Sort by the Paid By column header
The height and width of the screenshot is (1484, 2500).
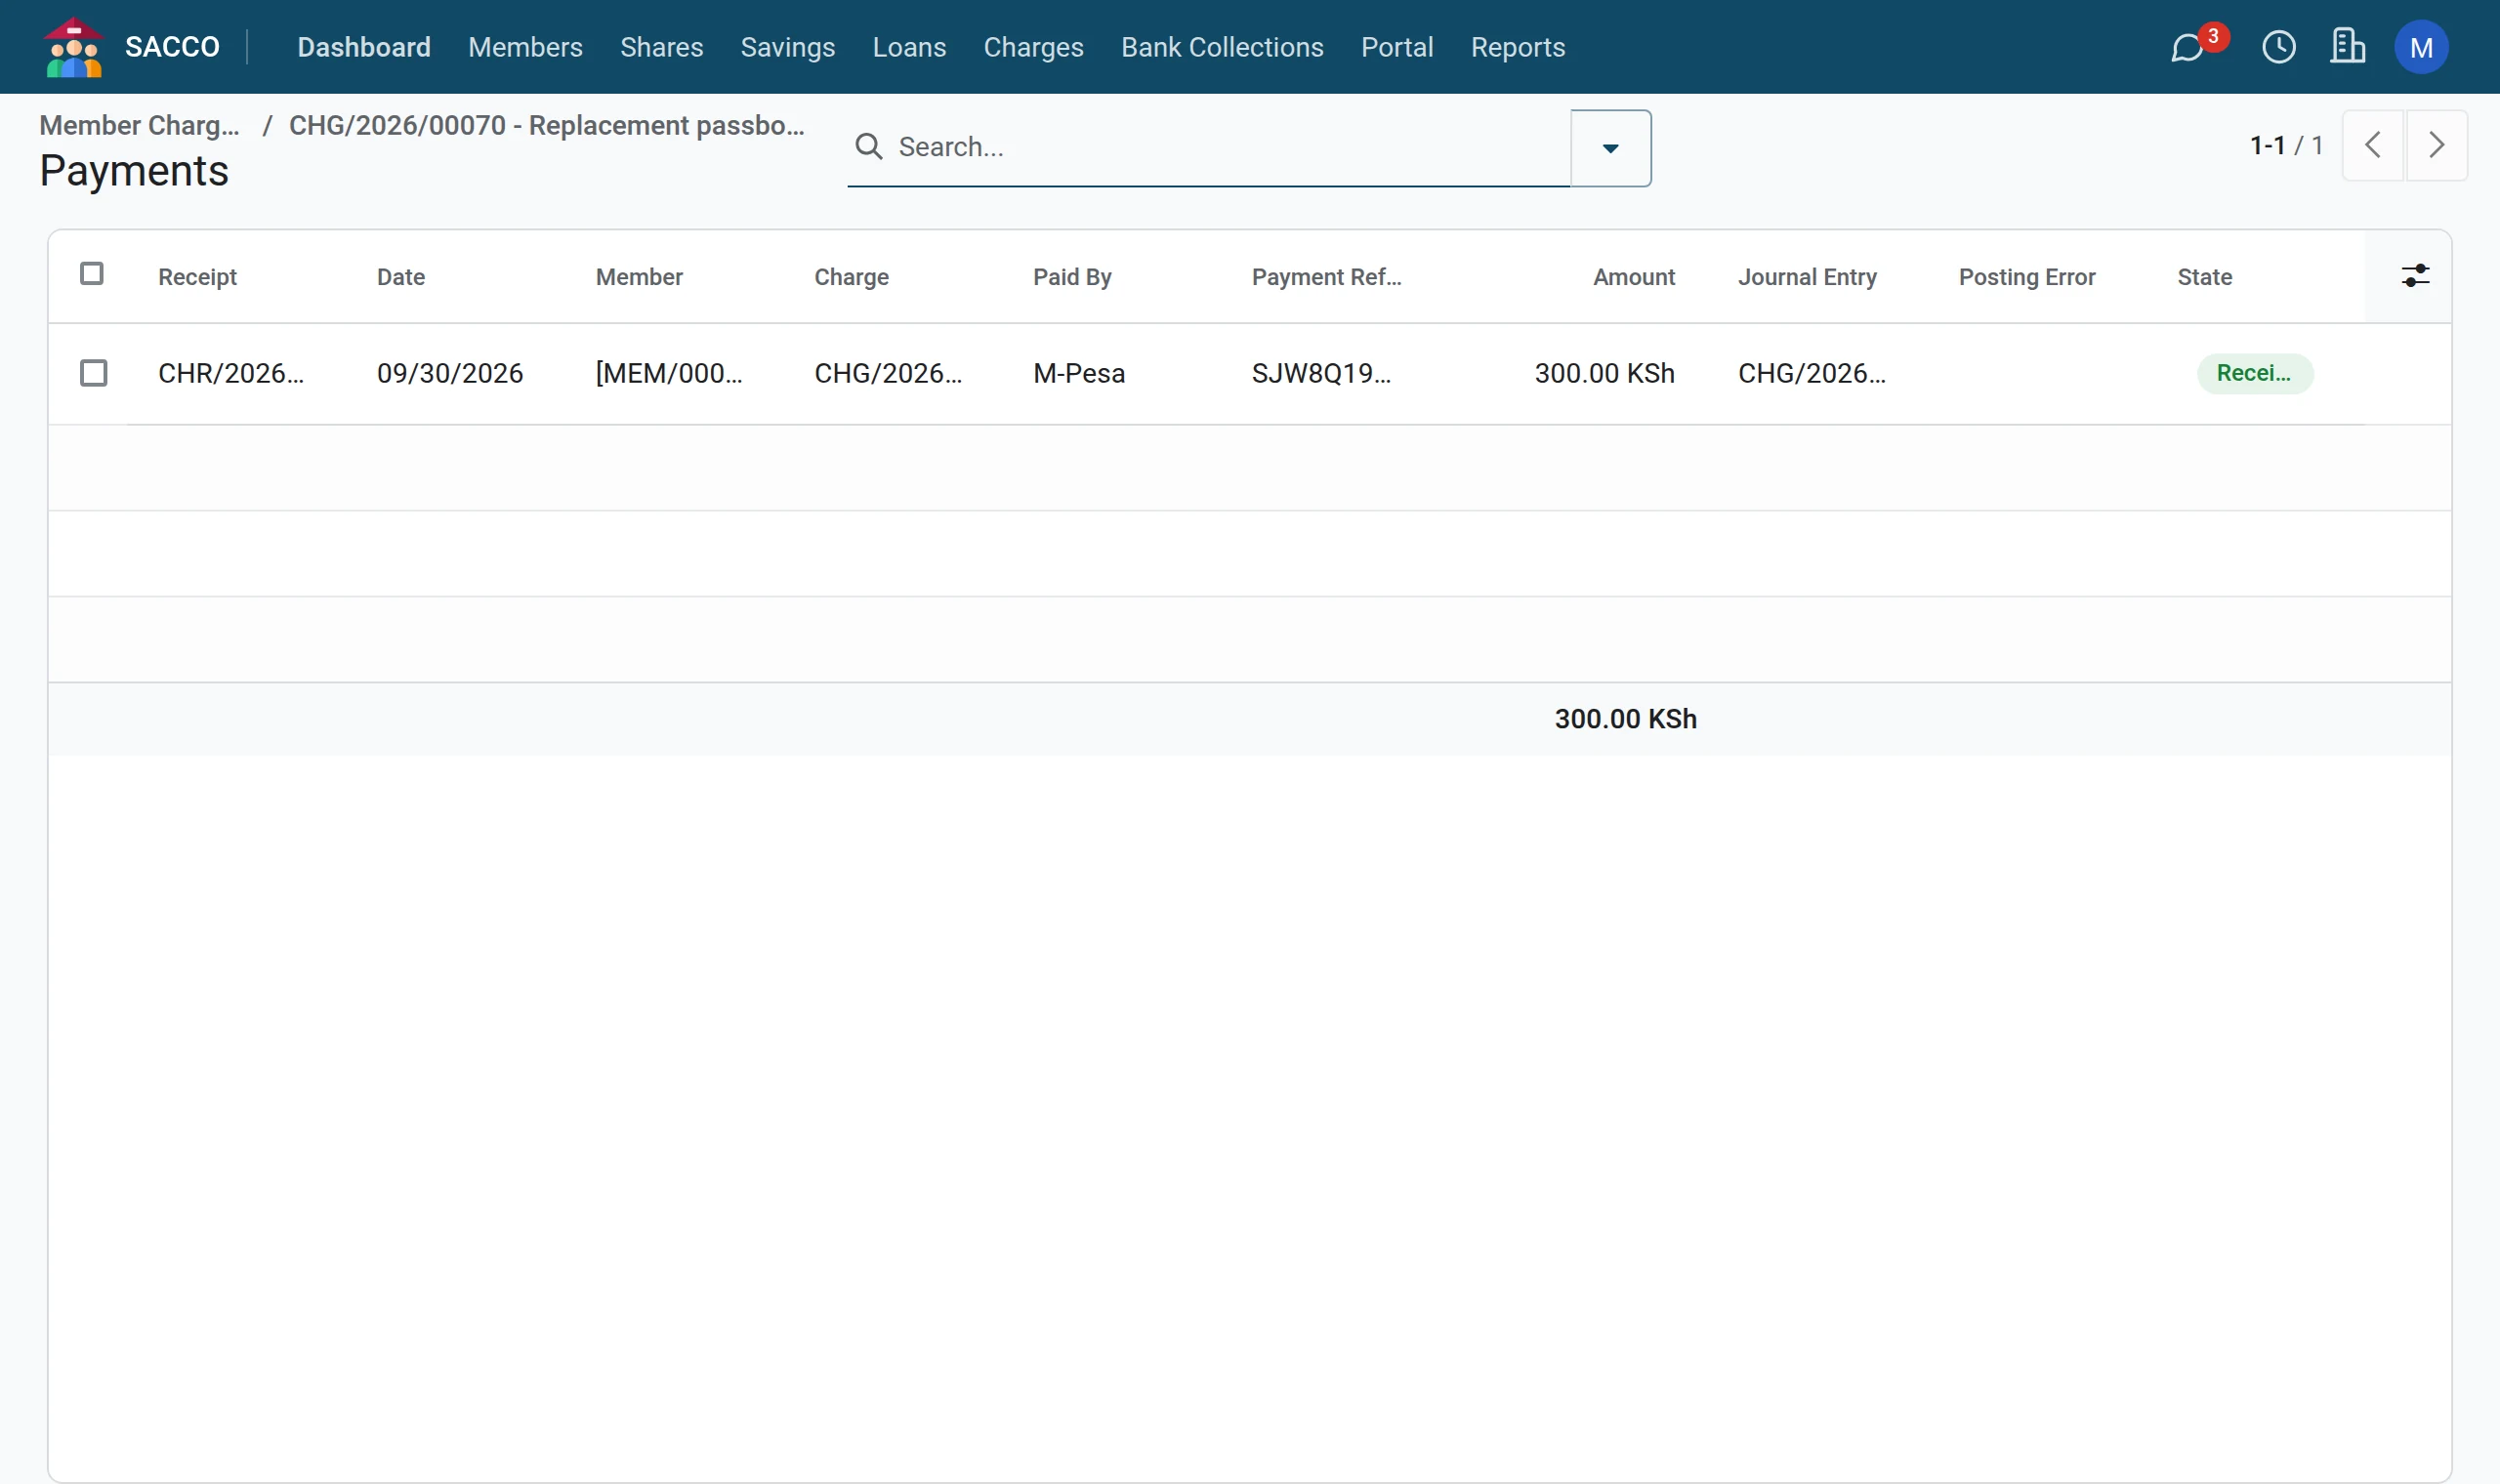(x=1072, y=277)
